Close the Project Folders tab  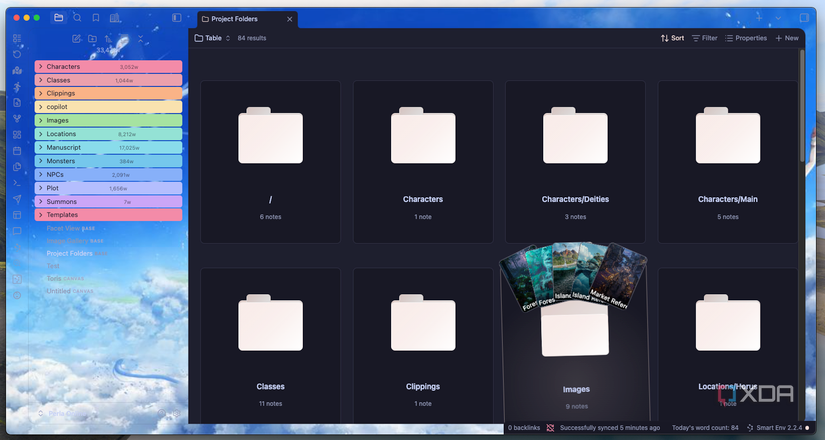[x=289, y=19]
